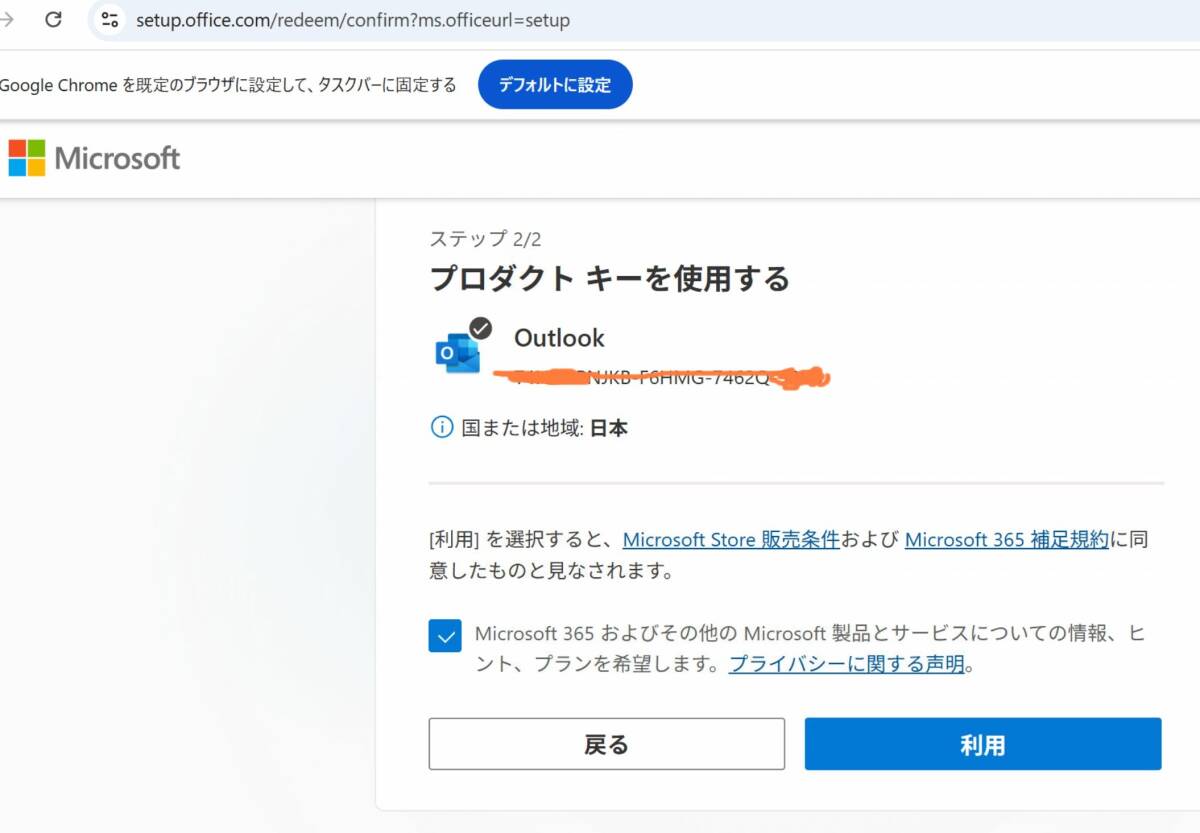Click the 利用 button
The width and height of the screenshot is (1200, 833).
coord(983,744)
